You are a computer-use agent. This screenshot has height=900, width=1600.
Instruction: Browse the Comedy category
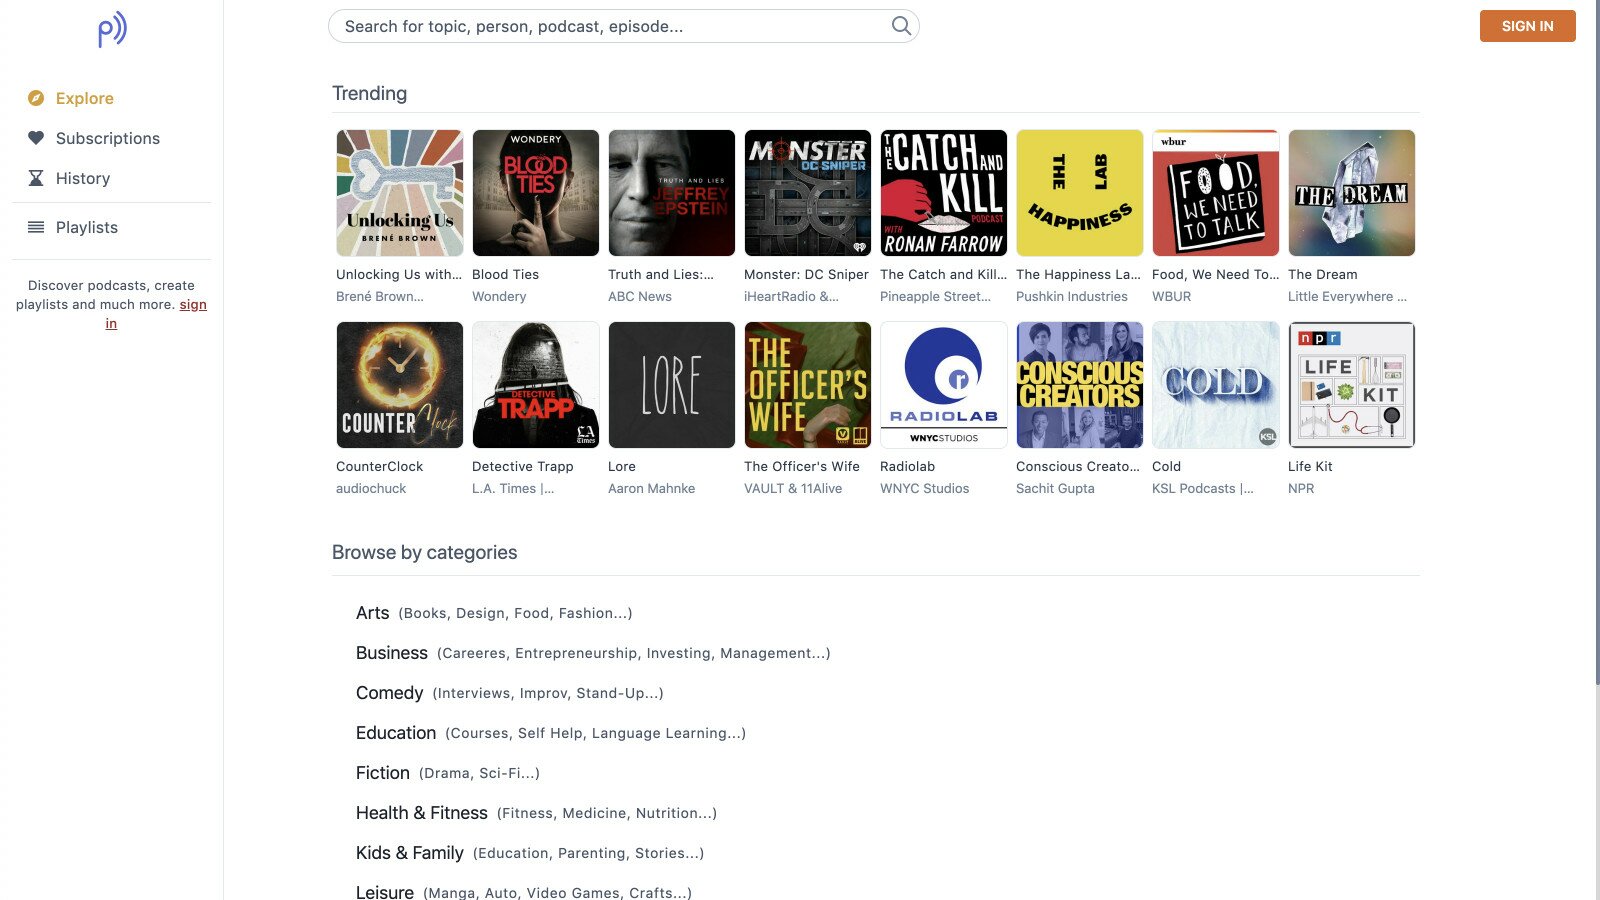(389, 693)
